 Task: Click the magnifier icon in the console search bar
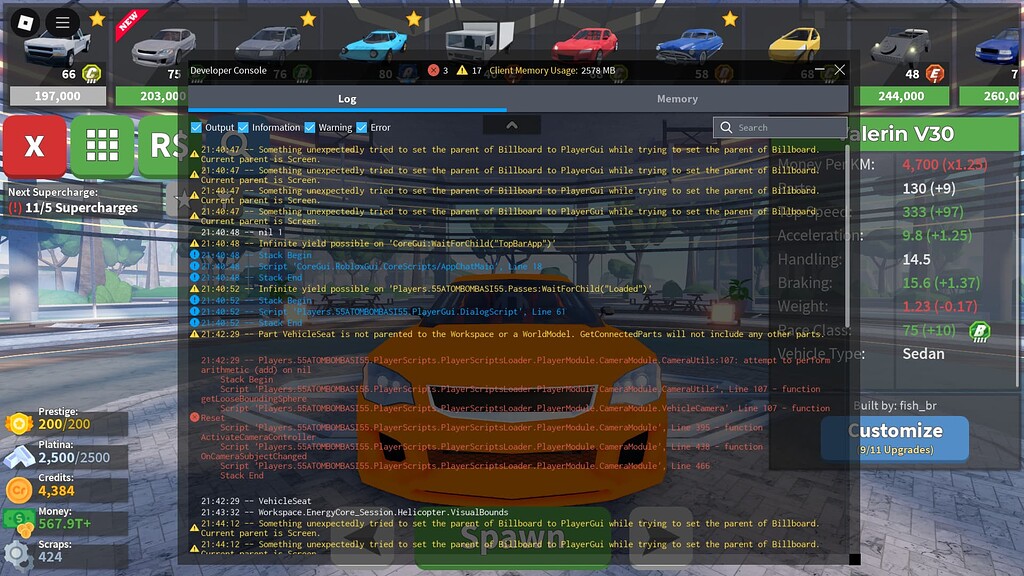[x=727, y=127]
